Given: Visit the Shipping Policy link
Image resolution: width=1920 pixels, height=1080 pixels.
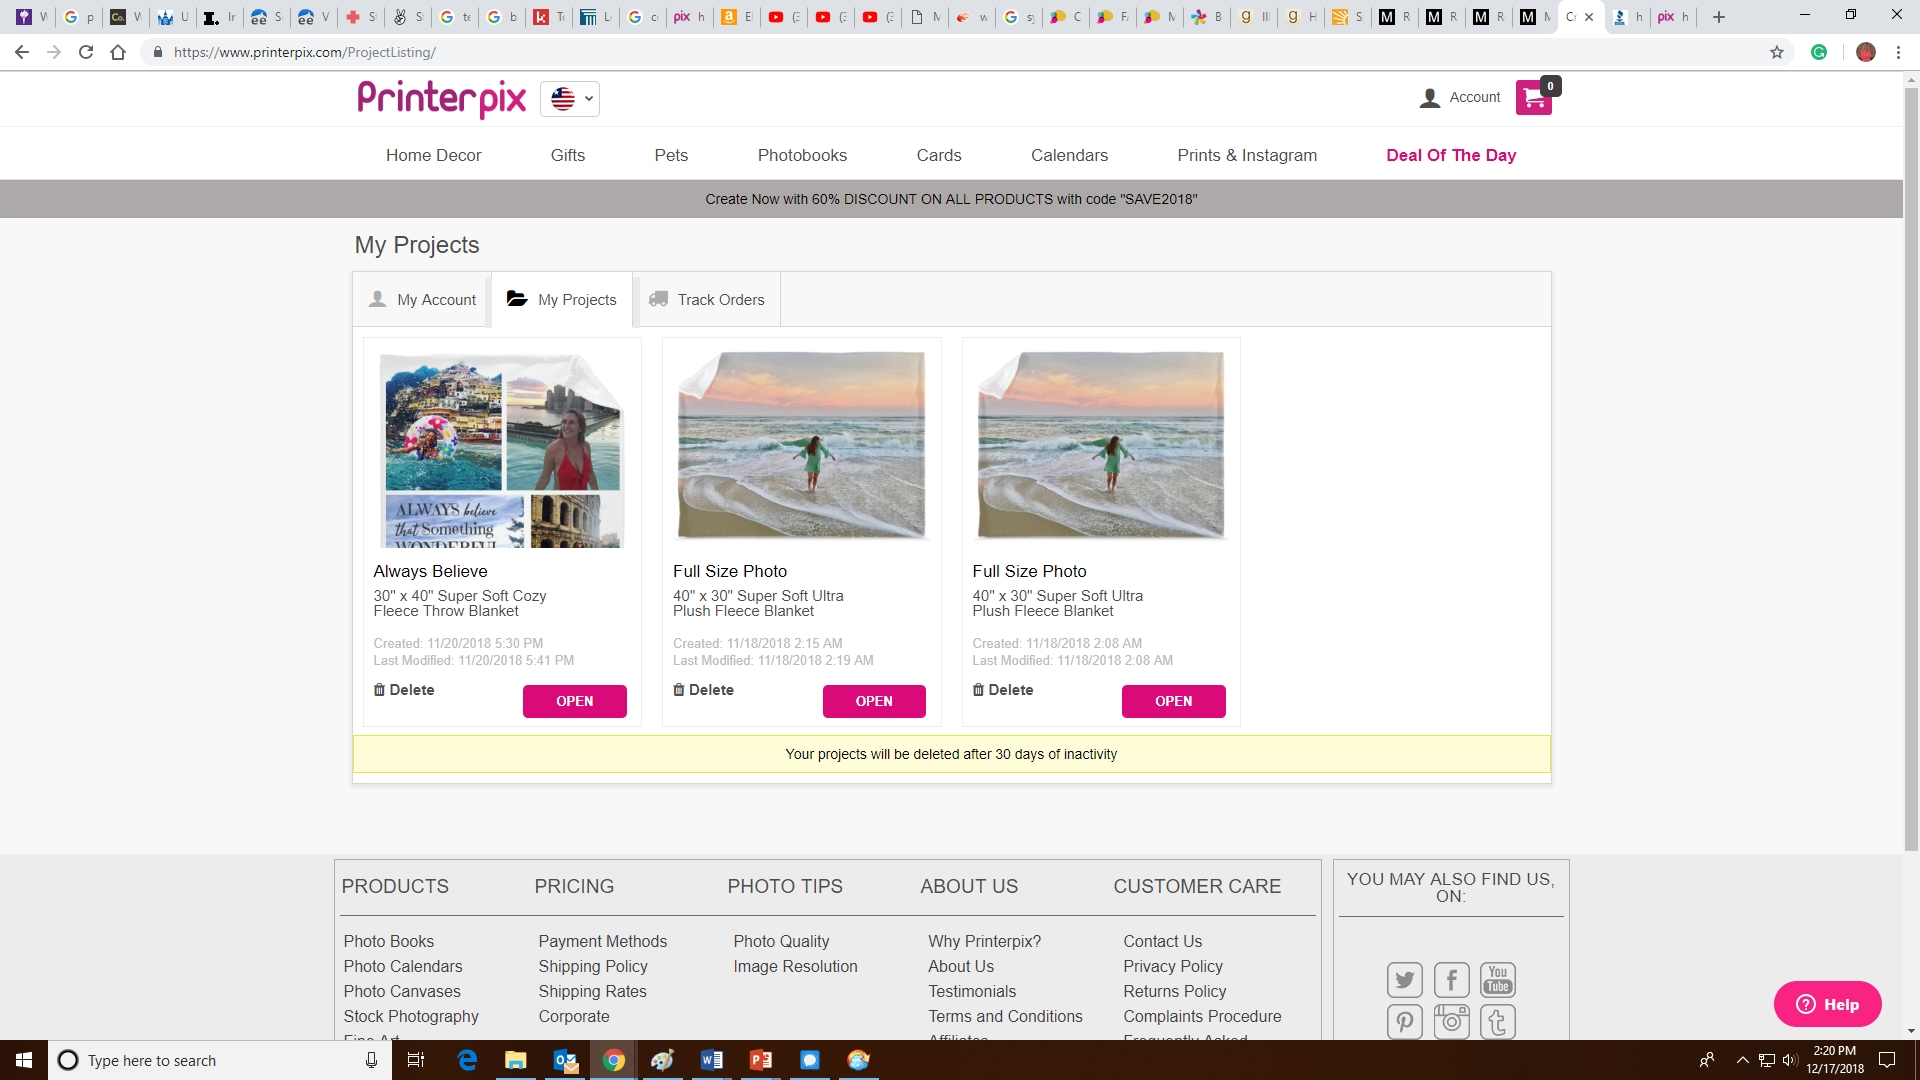Looking at the screenshot, I should pos(592,966).
